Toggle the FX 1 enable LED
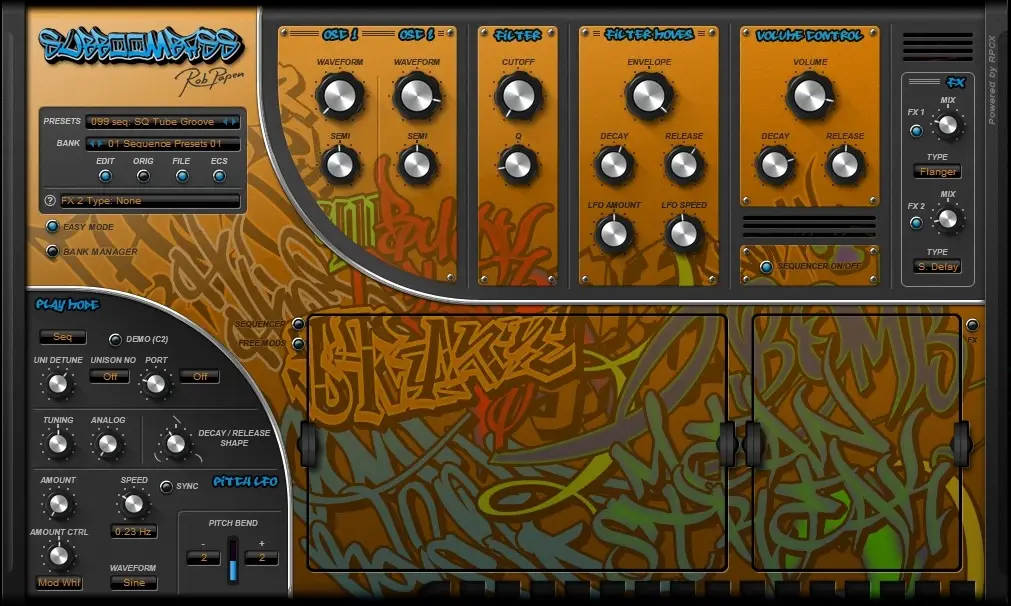The height and width of the screenshot is (606, 1011). 916,131
